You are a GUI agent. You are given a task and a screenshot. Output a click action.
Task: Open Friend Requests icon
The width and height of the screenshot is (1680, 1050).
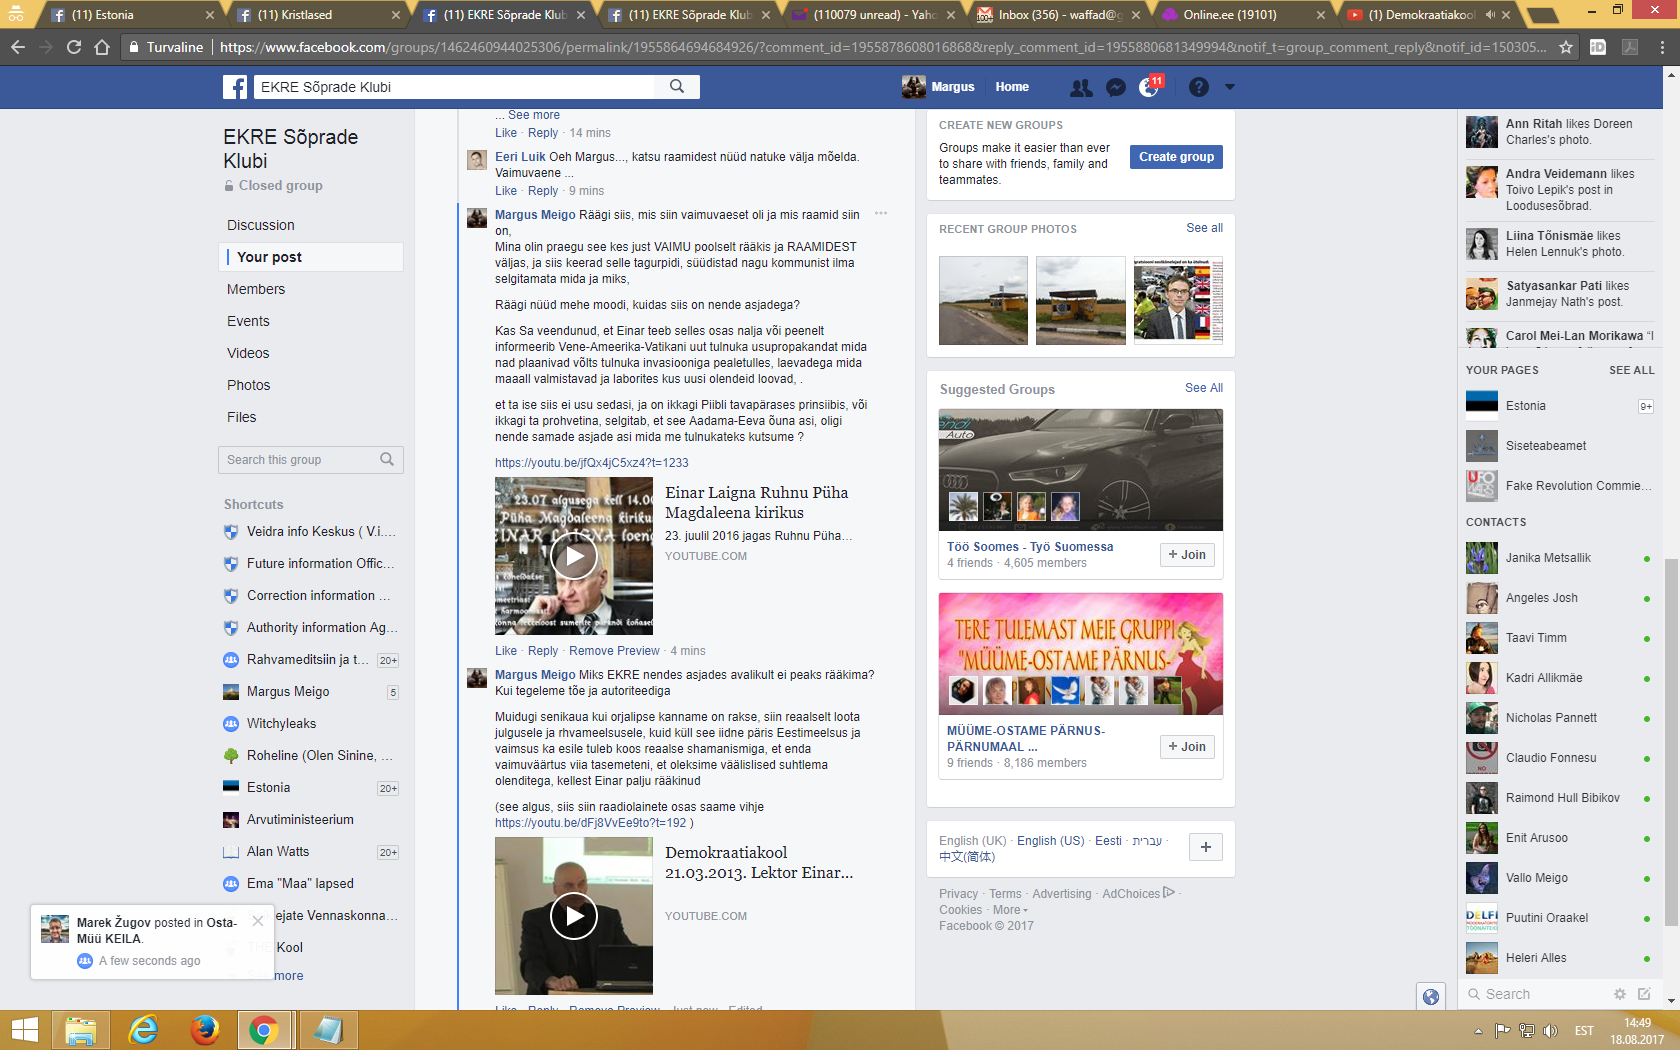point(1081,88)
